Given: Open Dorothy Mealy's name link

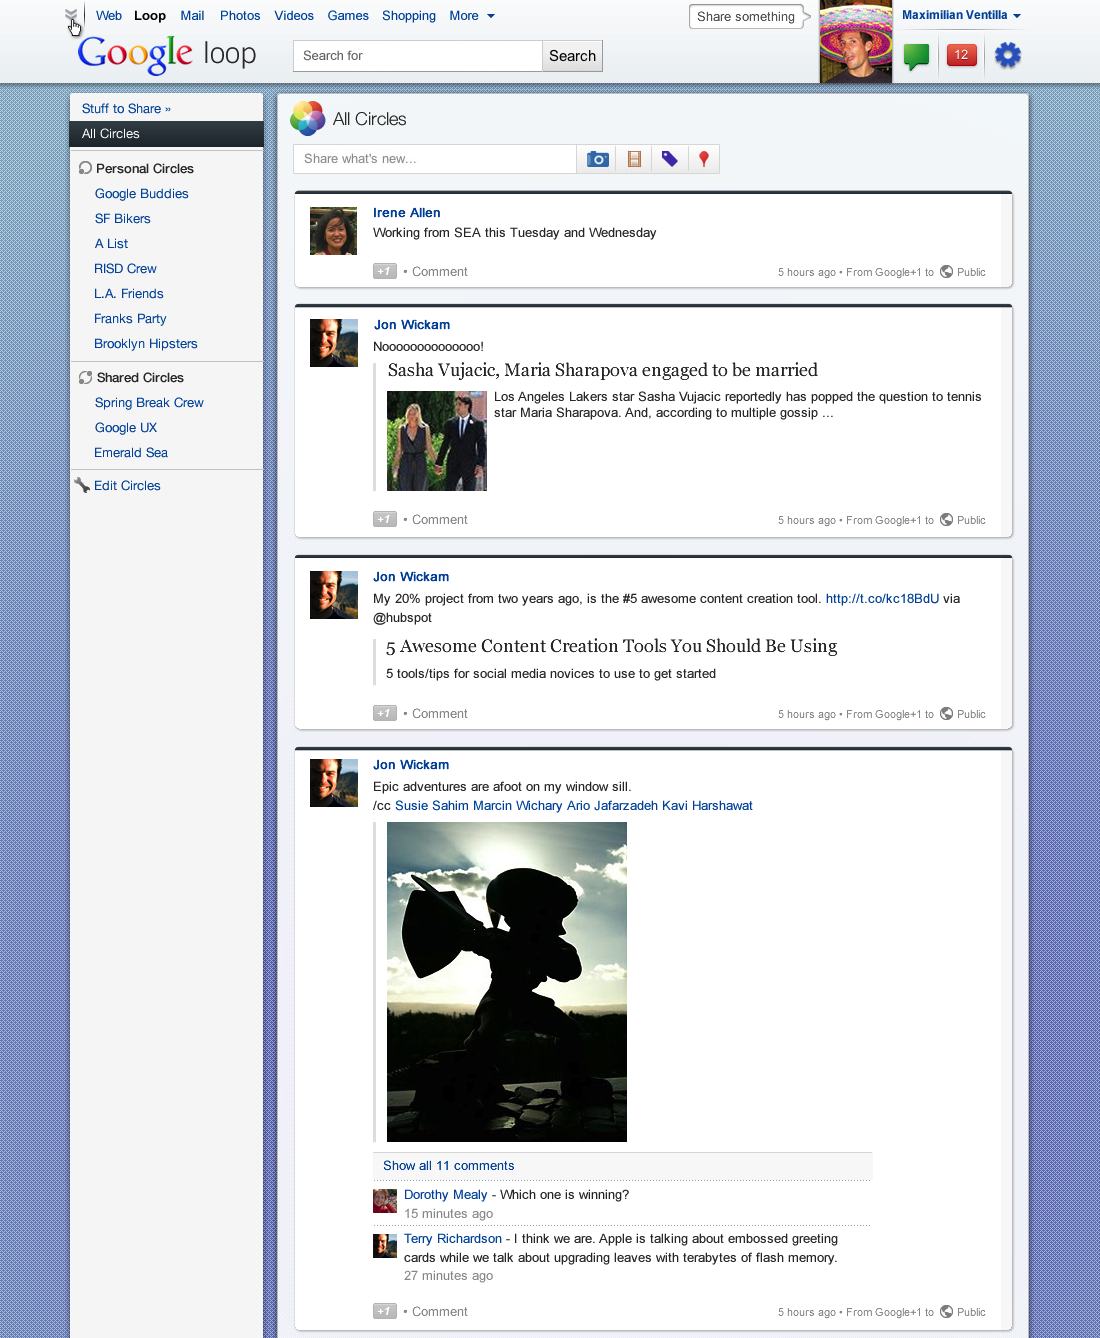Looking at the screenshot, I should point(445,1195).
